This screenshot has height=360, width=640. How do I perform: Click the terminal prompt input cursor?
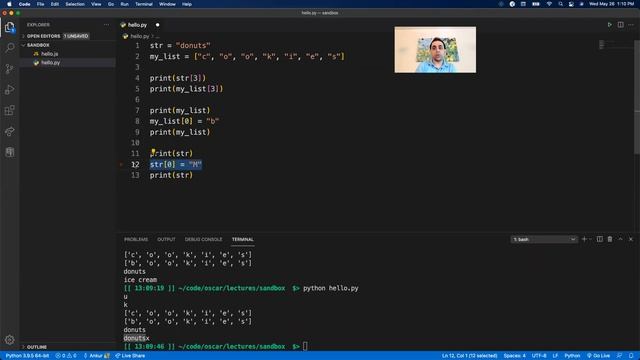[x=305, y=346]
